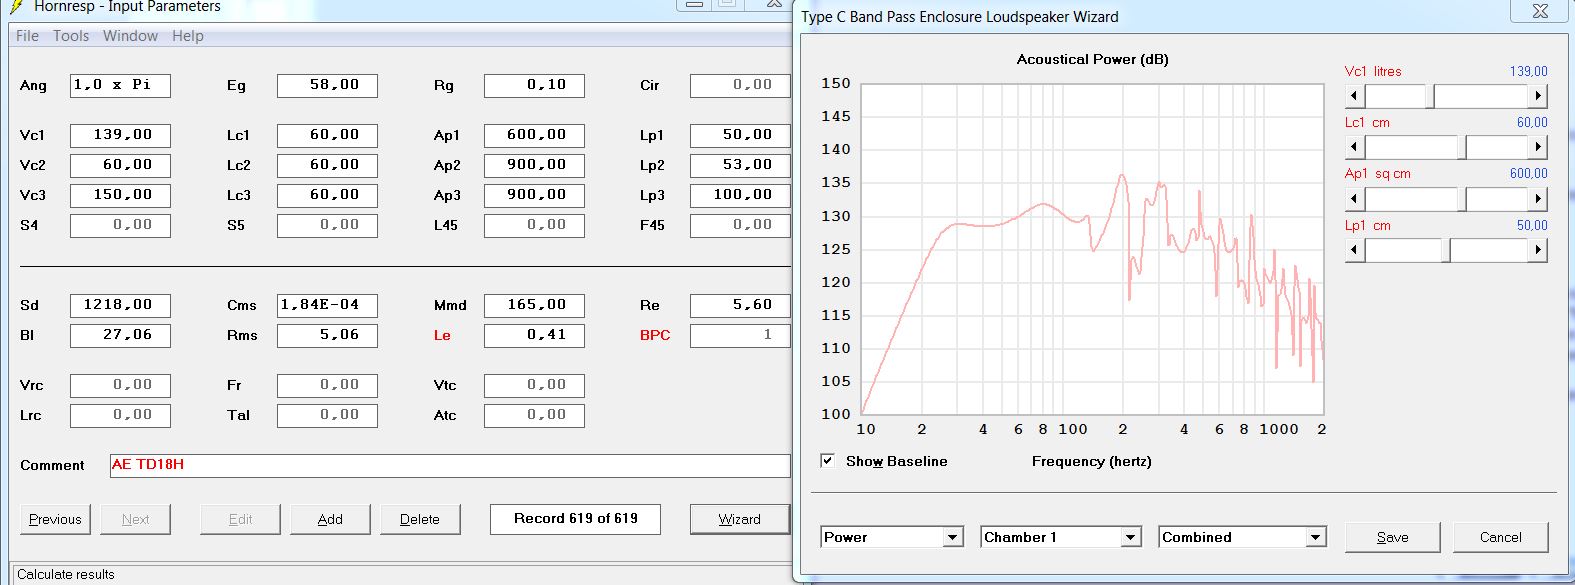This screenshot has height=585, width=1575.
Task: Click the Mmd field showing 165,00
Action: pos(534,305)
